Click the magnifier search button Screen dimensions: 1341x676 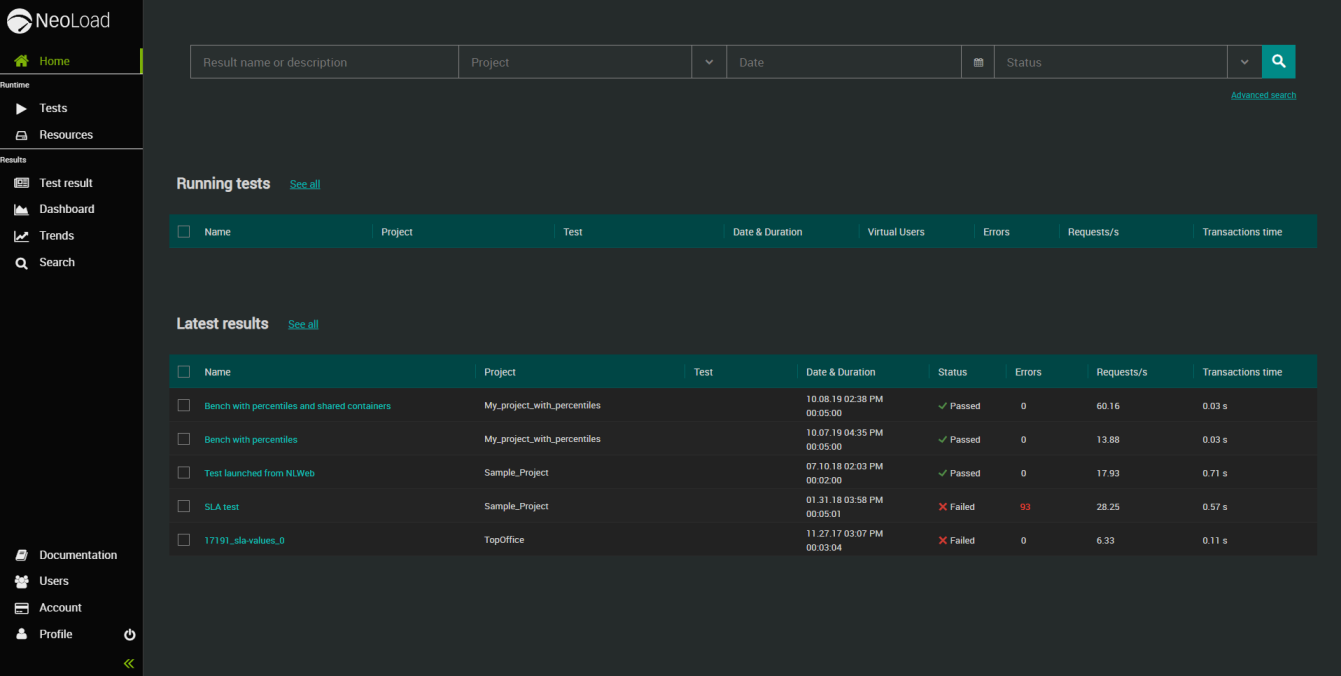[x=1278, y=62]
